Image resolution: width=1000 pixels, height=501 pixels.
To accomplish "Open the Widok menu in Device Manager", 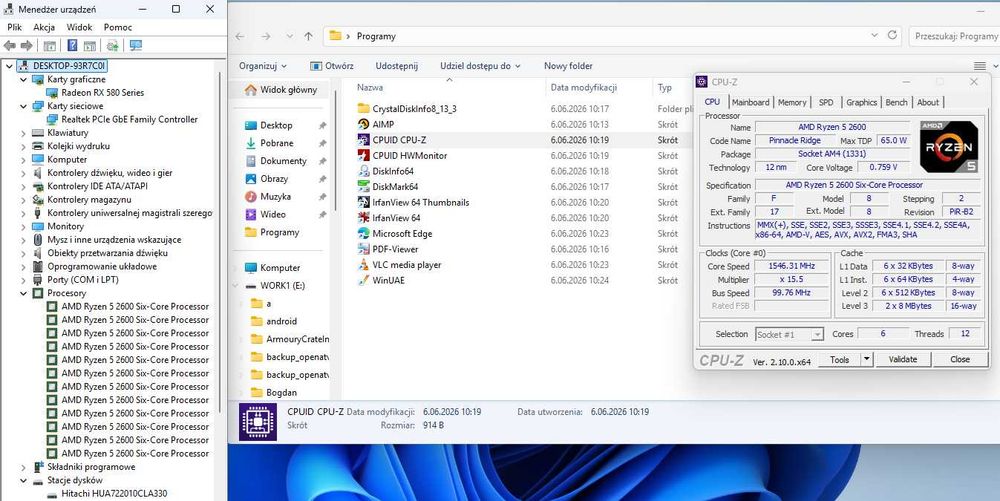I will (x=79, y=27).
